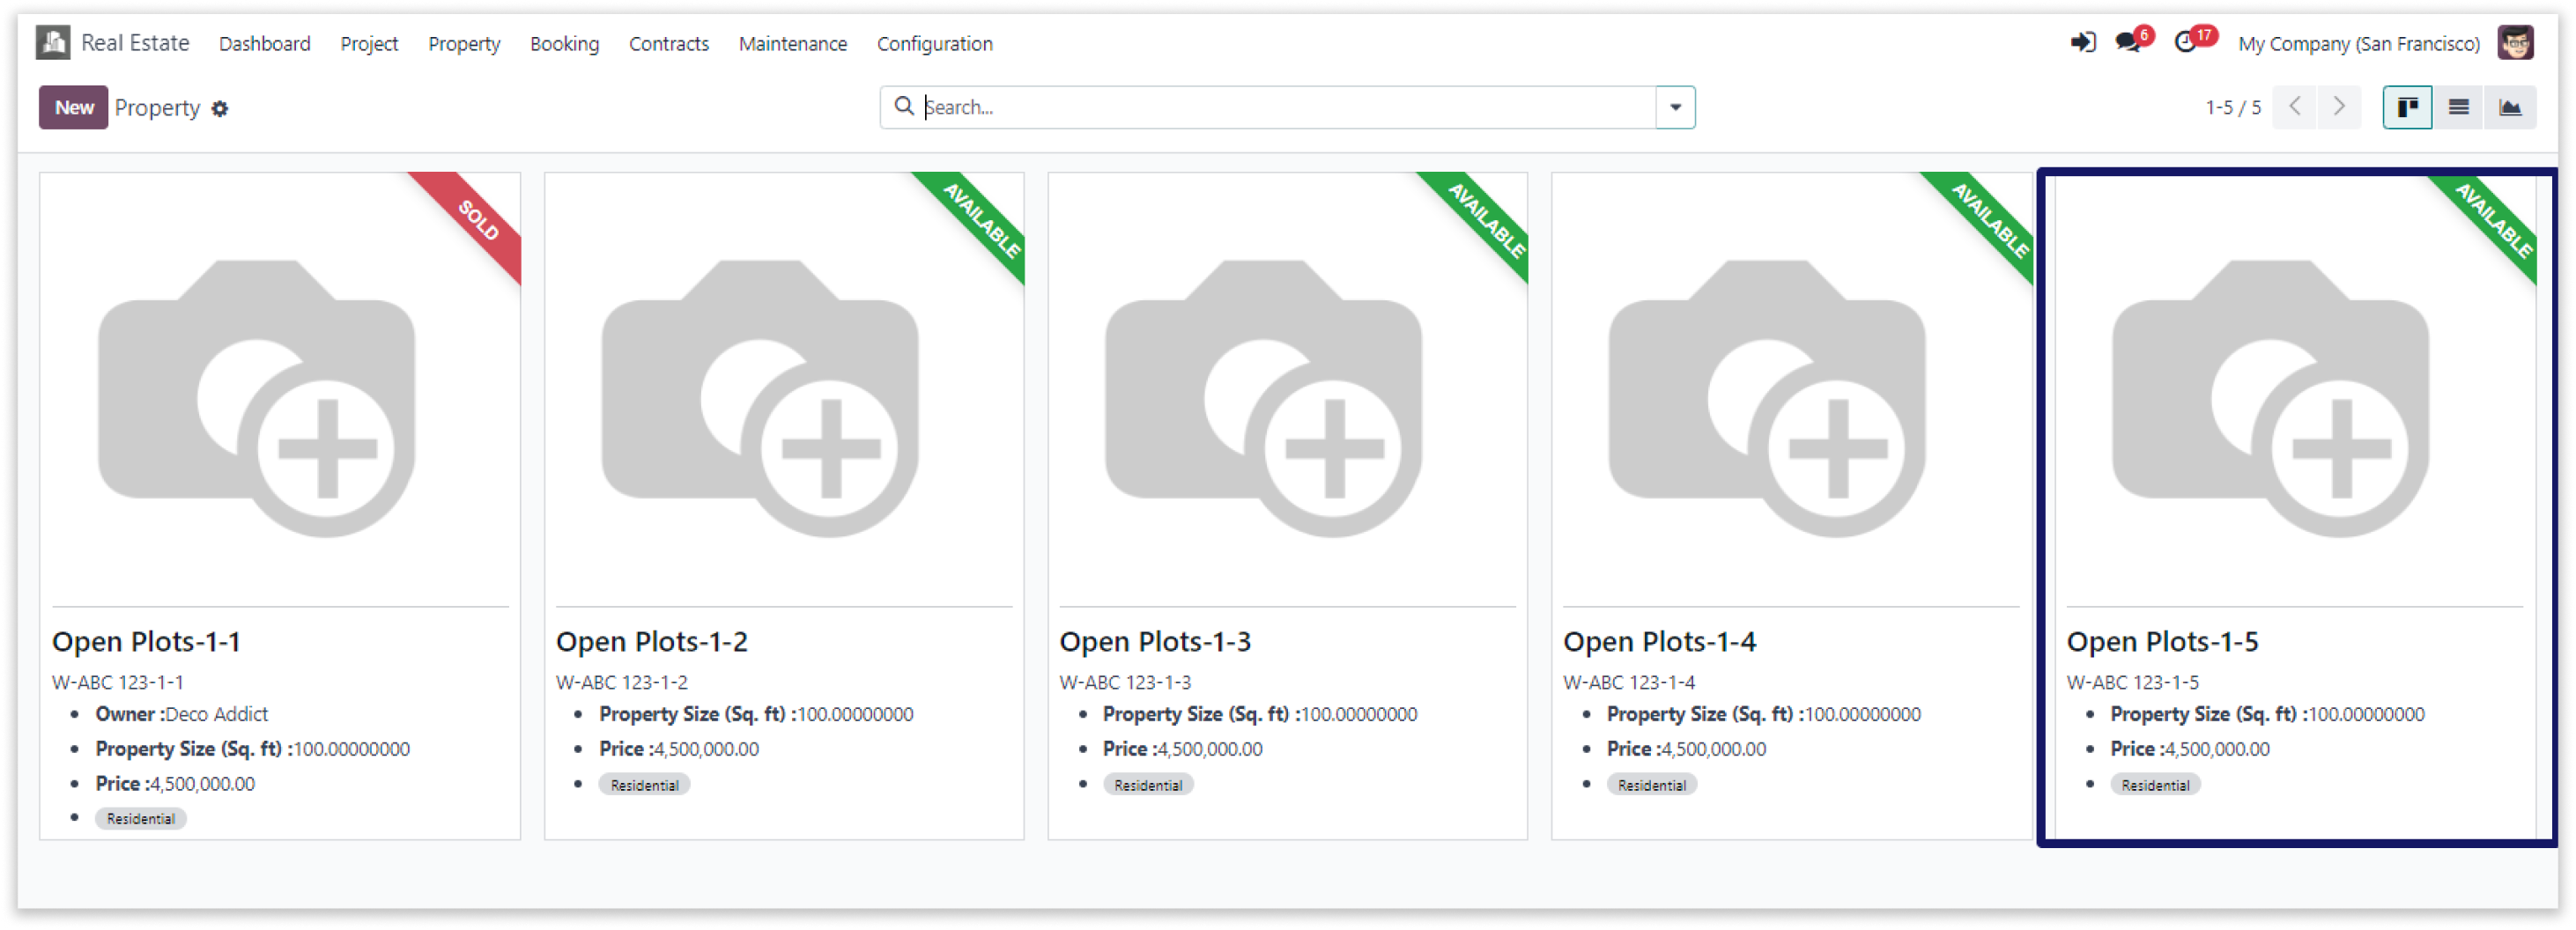Click the AVAILABLE ribbon on Open Plots-1-2

[981, 219]
